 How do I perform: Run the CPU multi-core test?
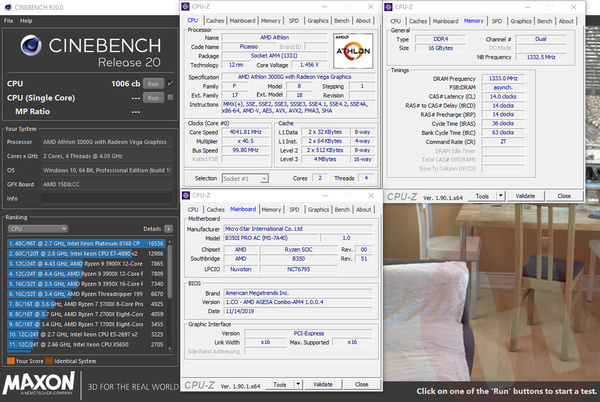(153, 83)
